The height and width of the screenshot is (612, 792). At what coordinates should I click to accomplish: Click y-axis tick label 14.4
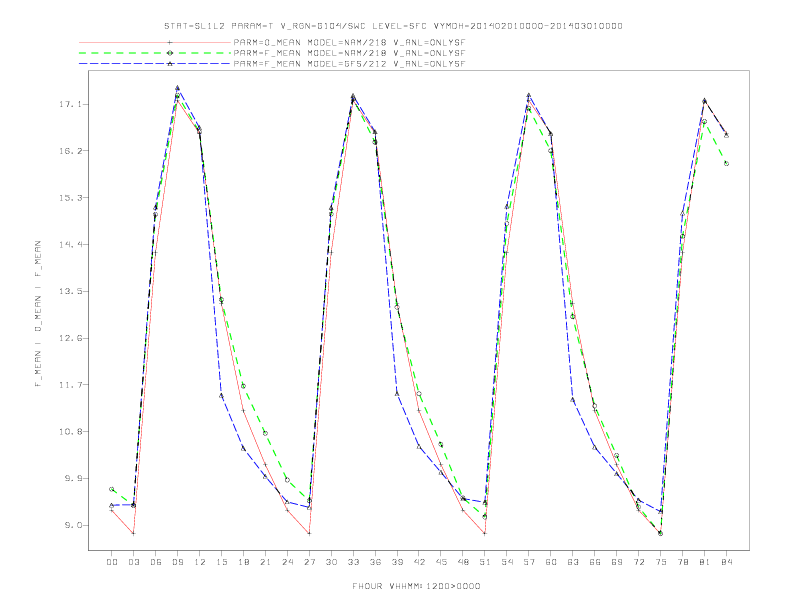pos(70,244)
